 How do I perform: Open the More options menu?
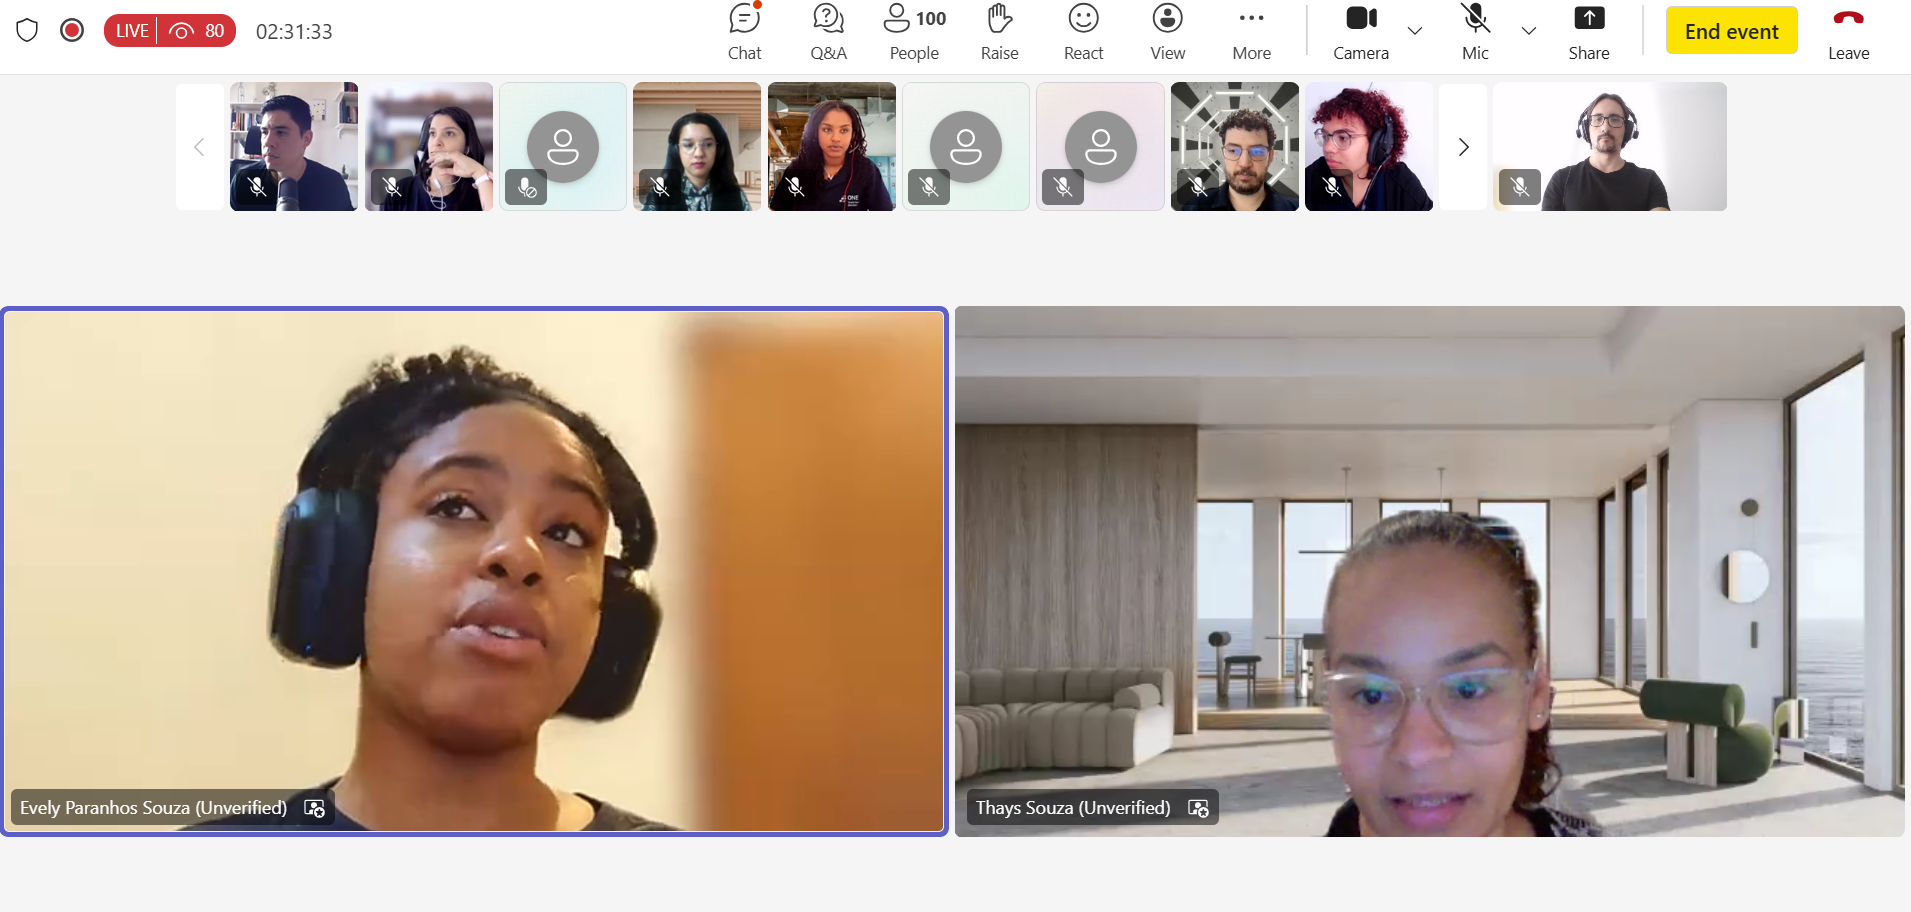(x=1251, y=32)
